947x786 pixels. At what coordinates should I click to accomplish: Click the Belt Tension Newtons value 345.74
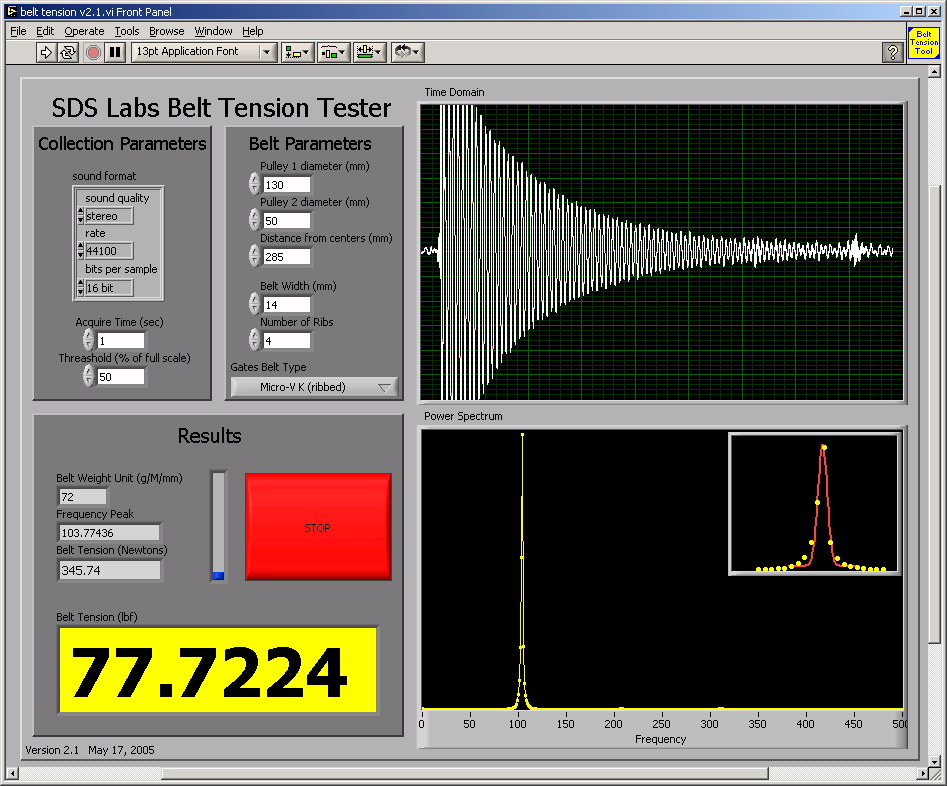[109, 570]
